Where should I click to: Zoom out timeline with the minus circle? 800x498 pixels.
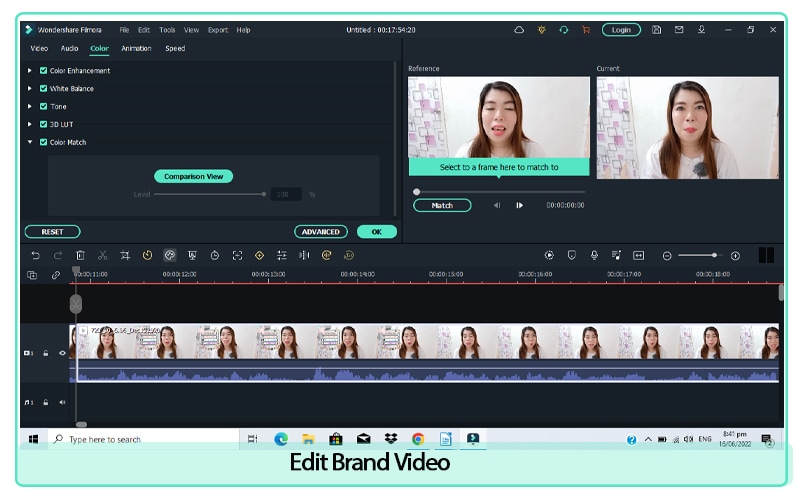pyautogui.click(x=667, y=256)
